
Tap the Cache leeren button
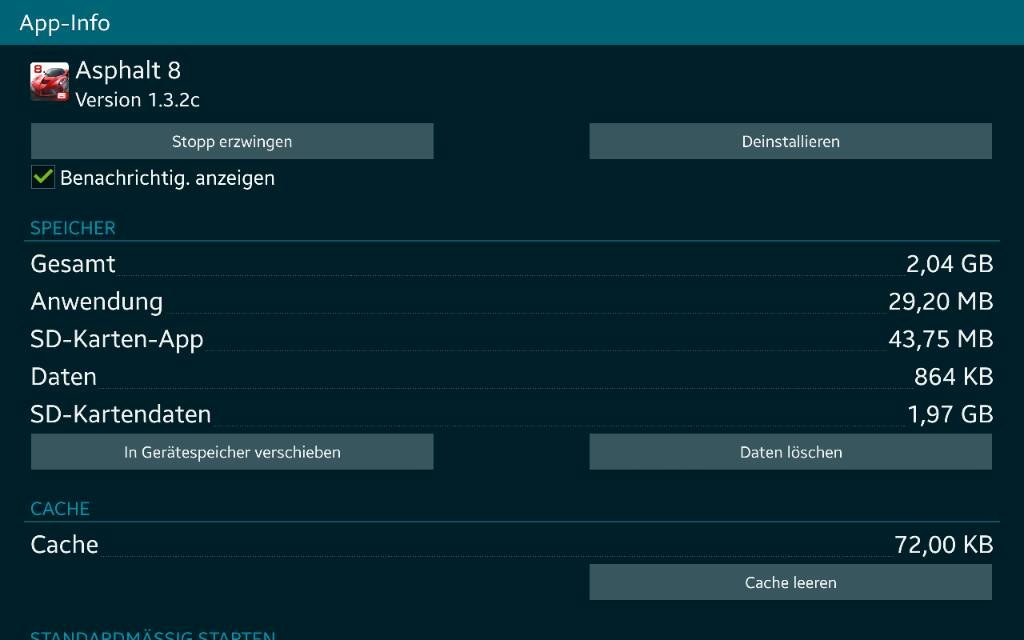tap(790, 582)
